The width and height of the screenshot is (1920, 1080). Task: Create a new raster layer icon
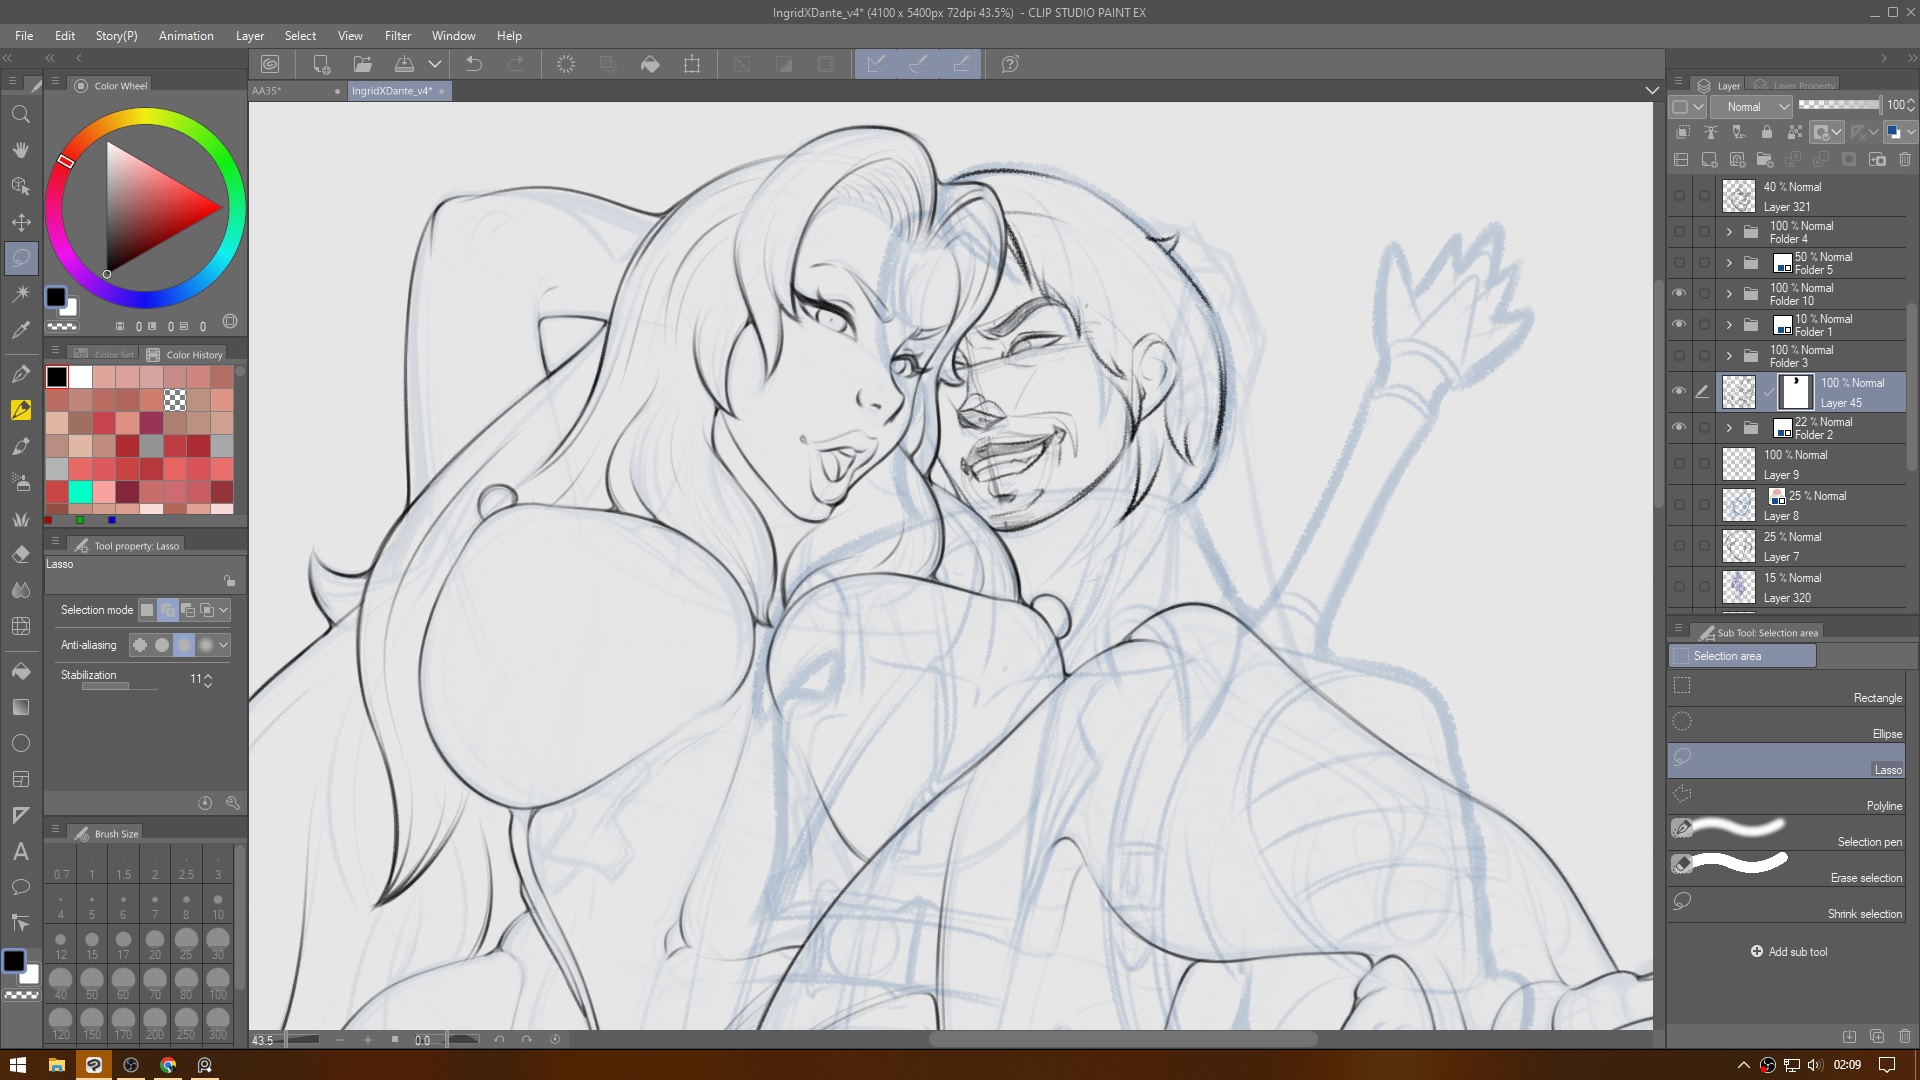coord(1709,160)
